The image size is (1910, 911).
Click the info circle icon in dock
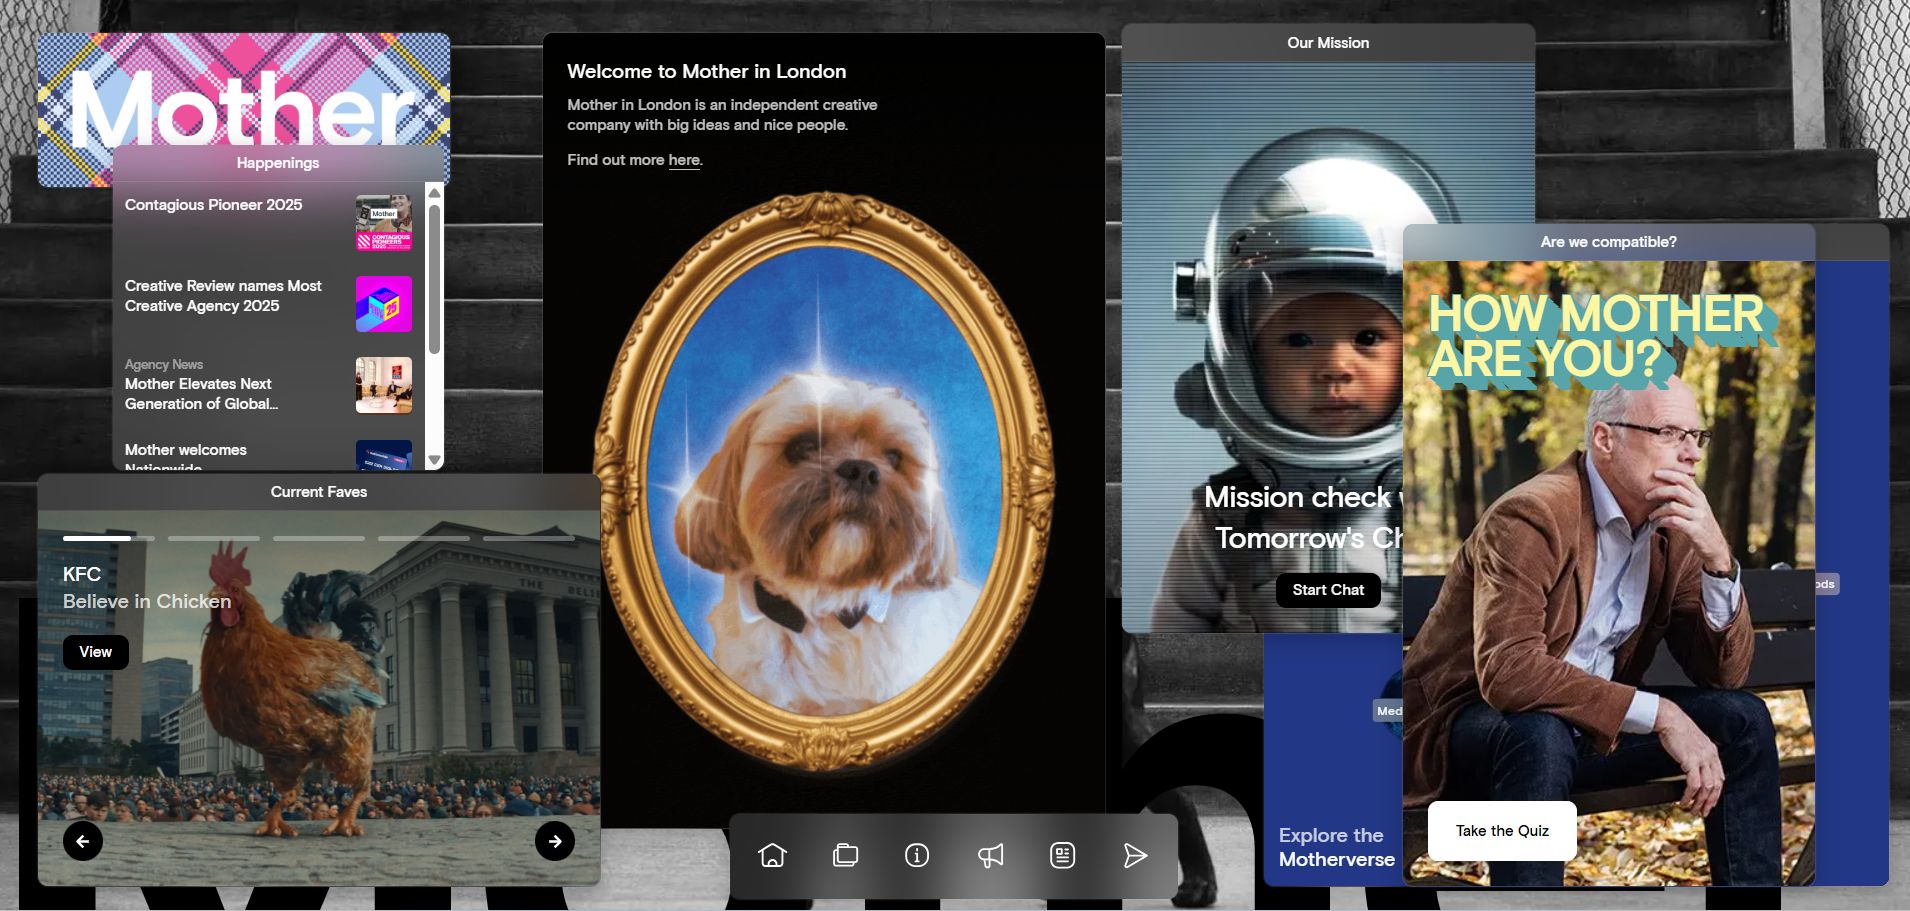[x=917, y=855]
